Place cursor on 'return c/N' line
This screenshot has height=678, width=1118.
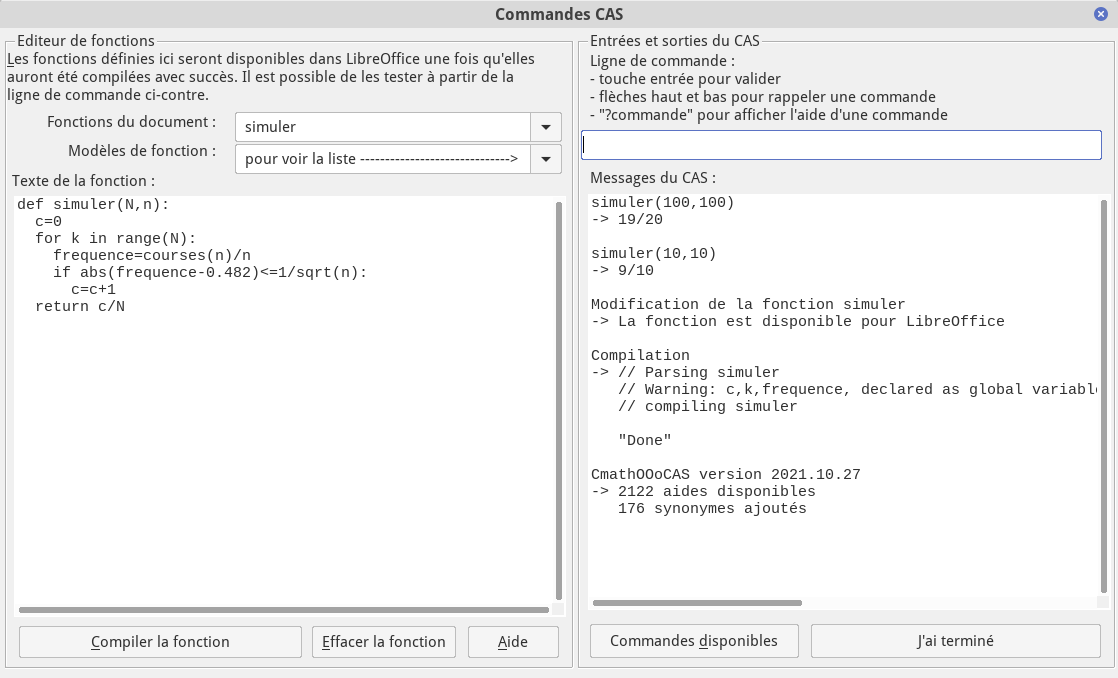point(80,306)
